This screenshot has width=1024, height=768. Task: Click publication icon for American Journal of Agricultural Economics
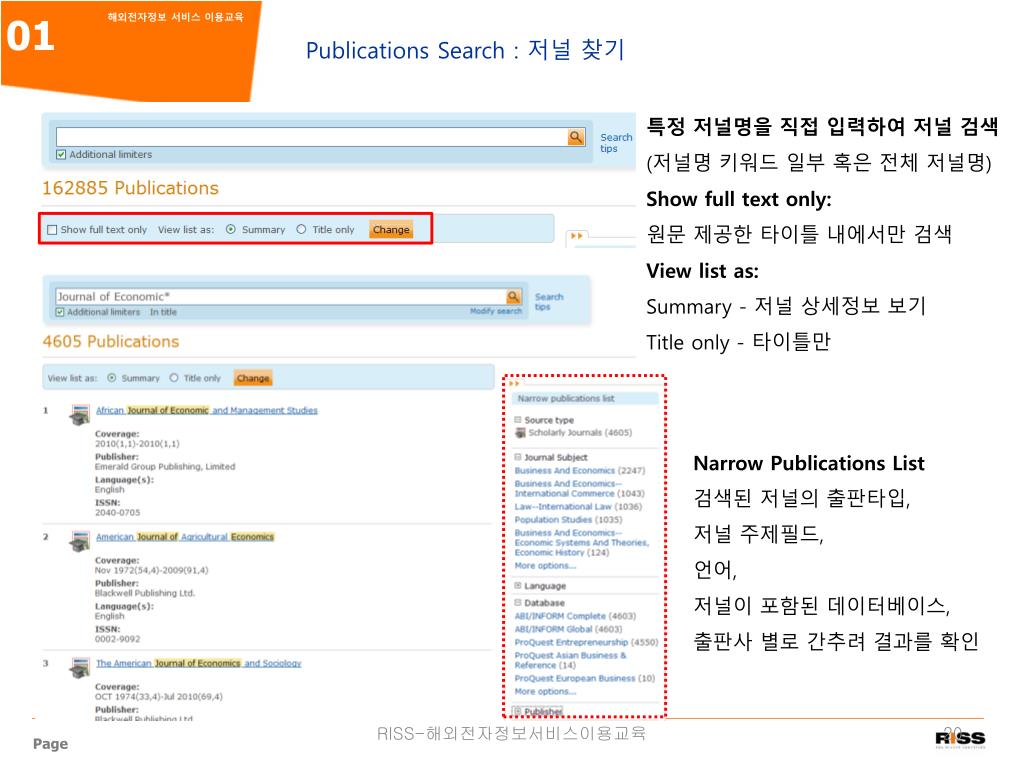pos(80,541)
